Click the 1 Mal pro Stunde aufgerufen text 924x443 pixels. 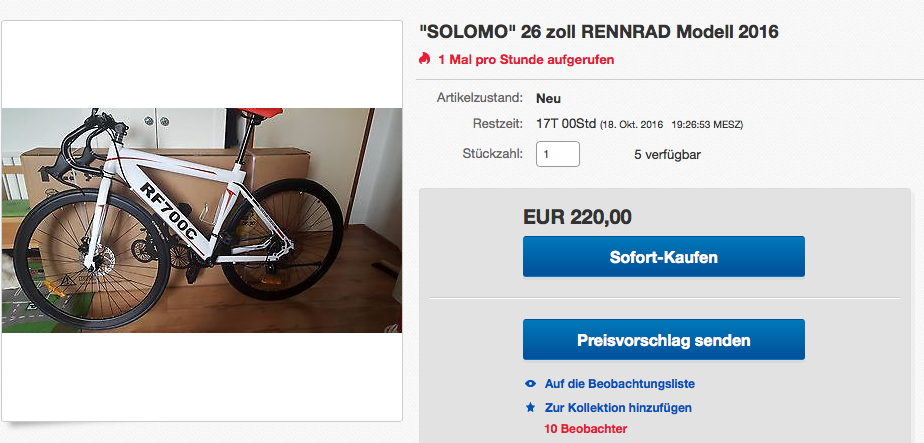coord(526,60)
